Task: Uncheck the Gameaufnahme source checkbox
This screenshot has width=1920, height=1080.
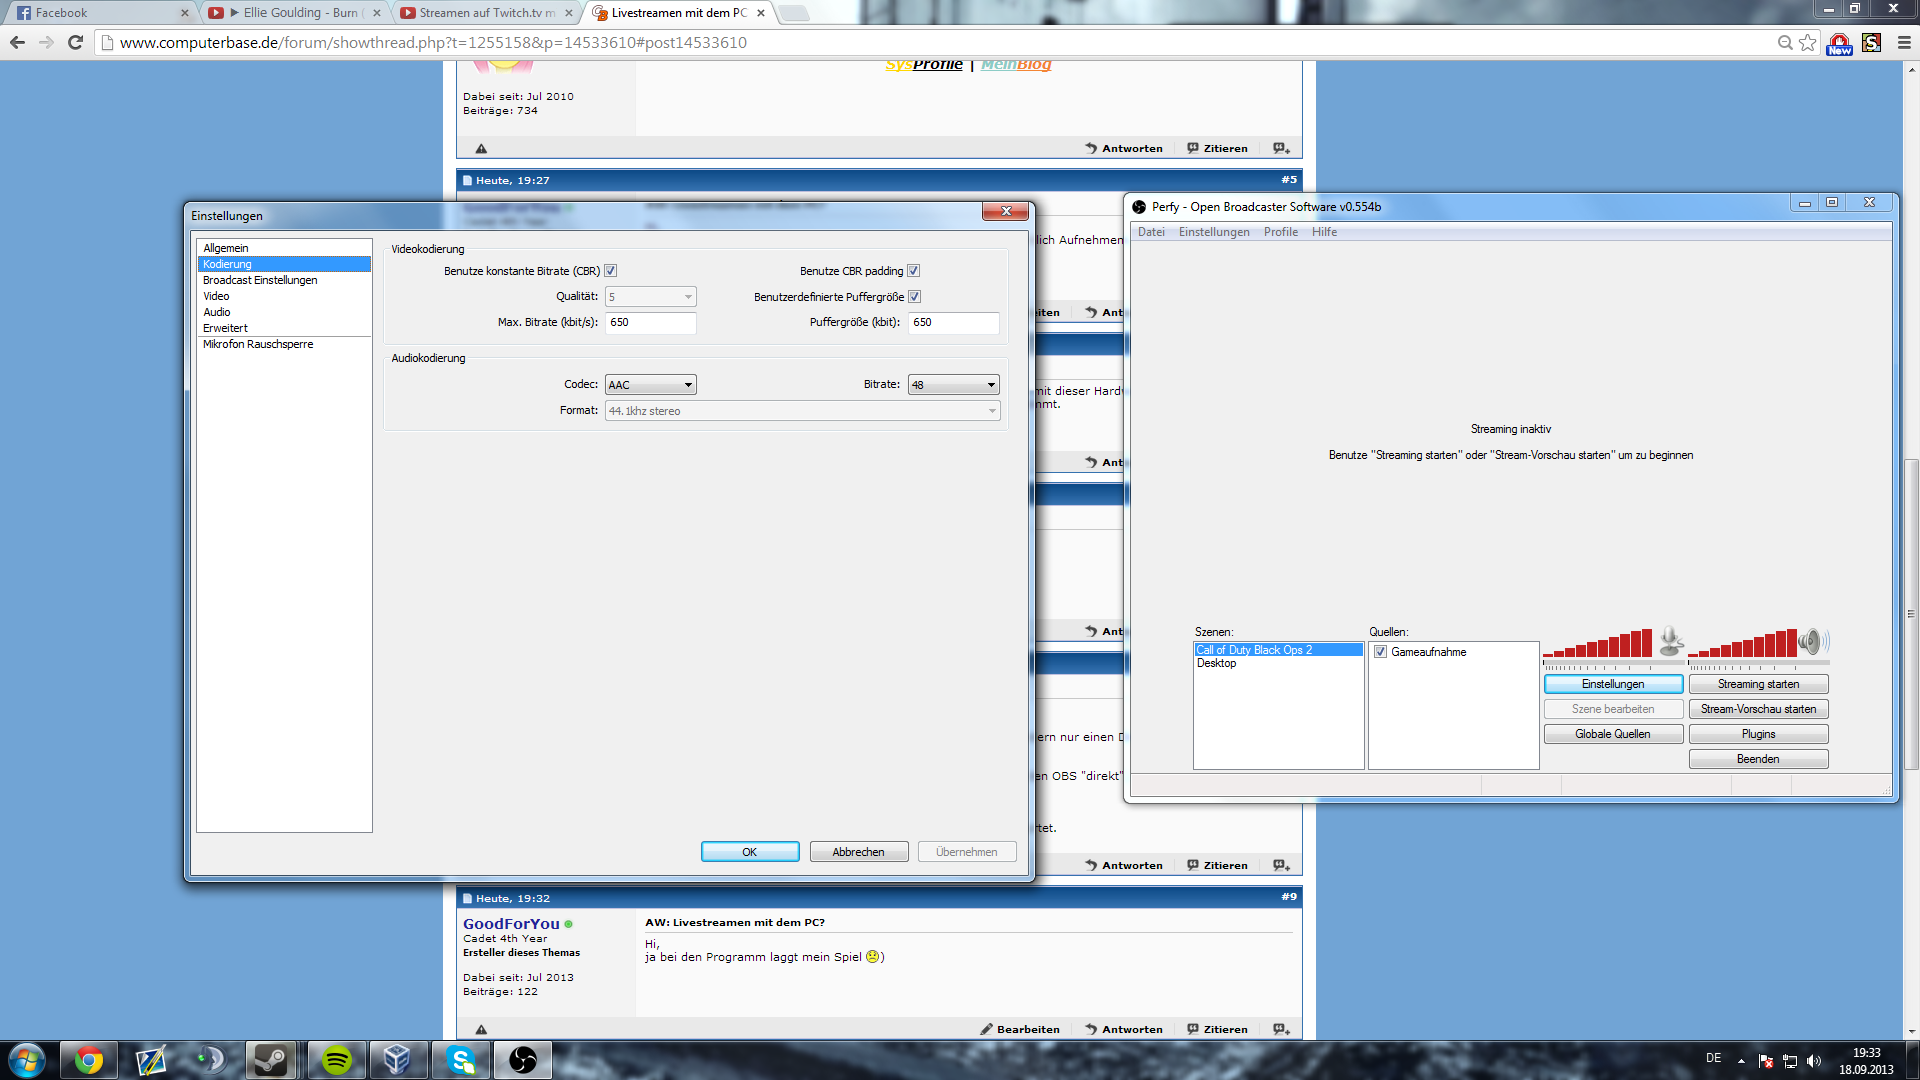Action: click(1380, 652)
